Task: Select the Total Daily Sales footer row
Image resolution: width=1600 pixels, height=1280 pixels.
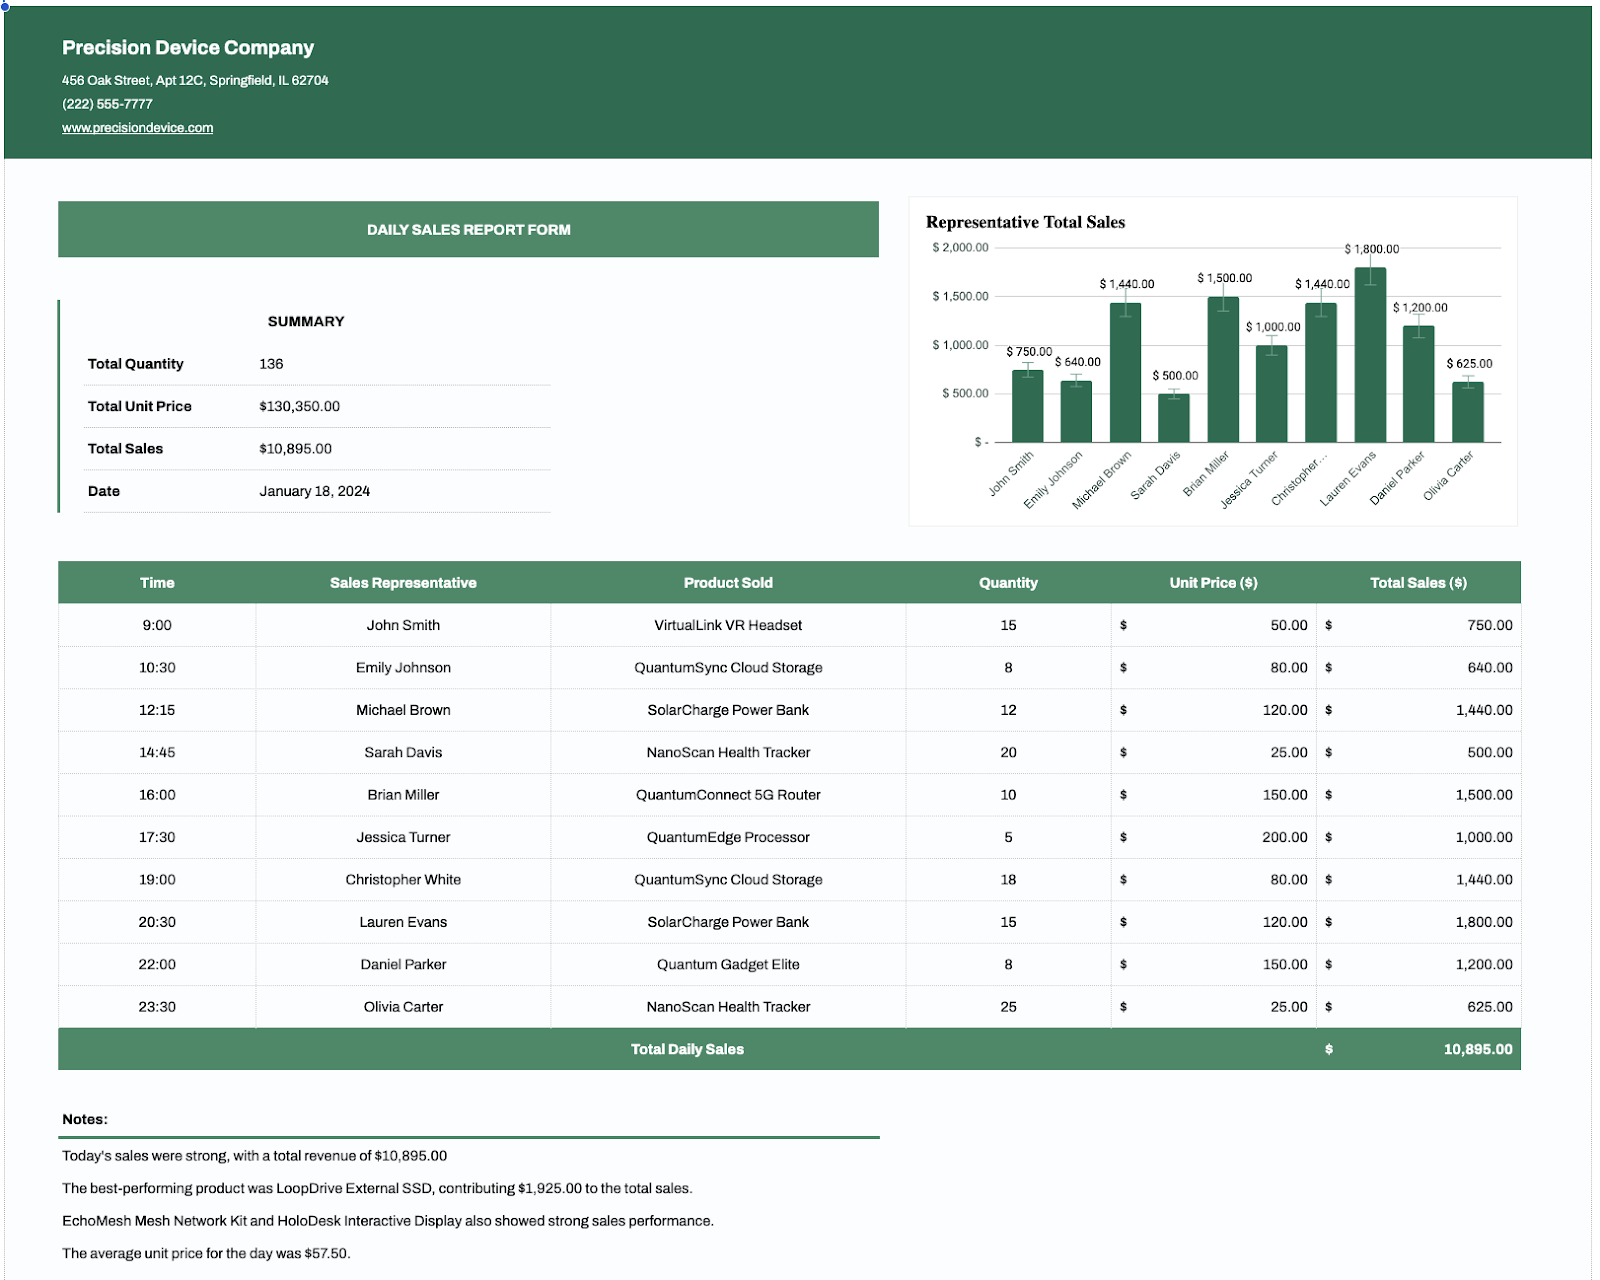Action: point(687,1048)
